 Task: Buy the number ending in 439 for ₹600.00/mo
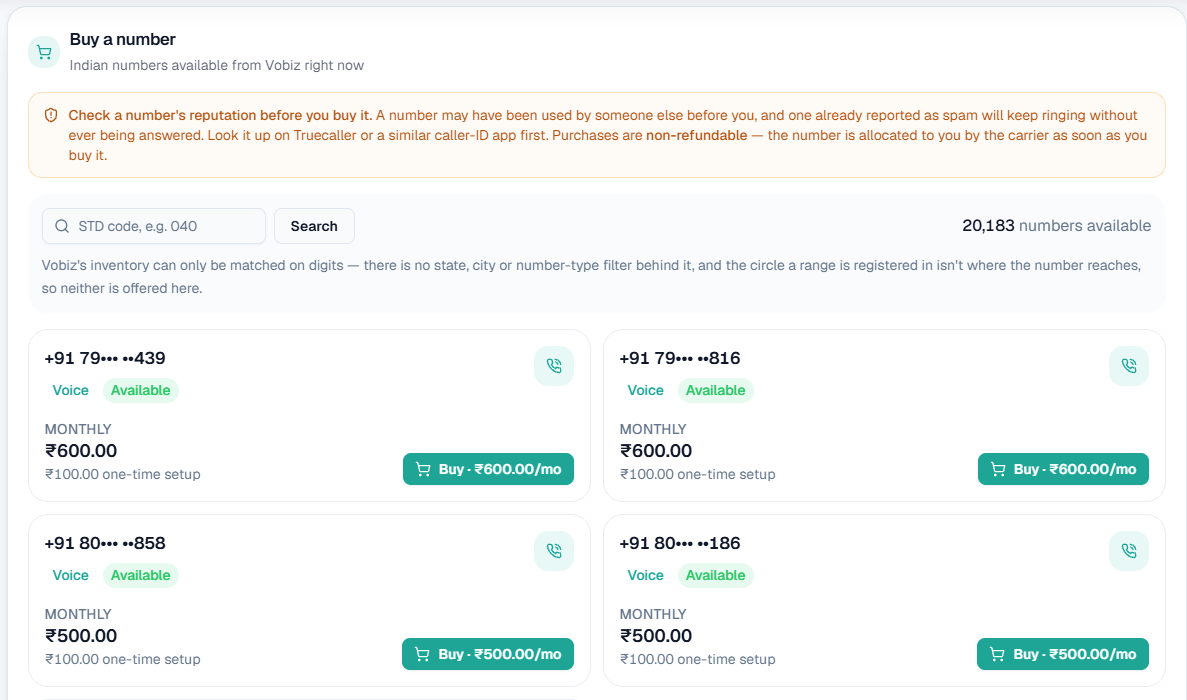488,469
